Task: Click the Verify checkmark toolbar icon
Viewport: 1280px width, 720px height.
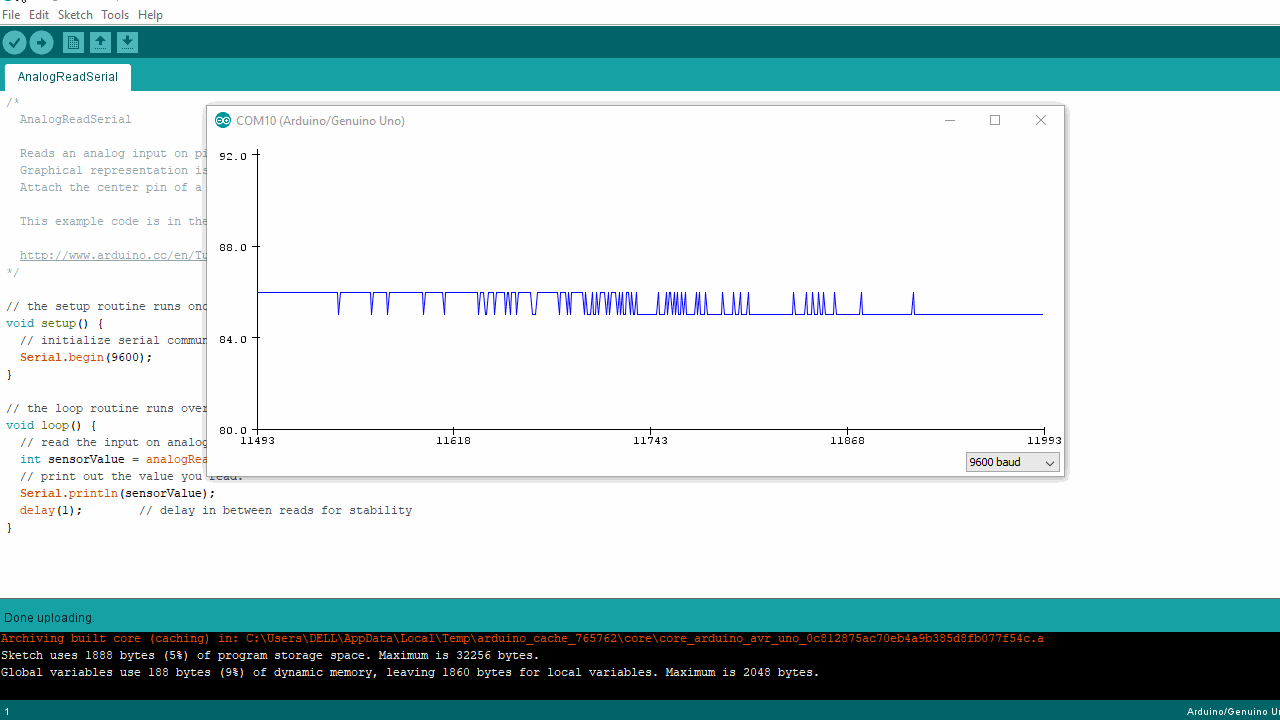Action: 14,42
